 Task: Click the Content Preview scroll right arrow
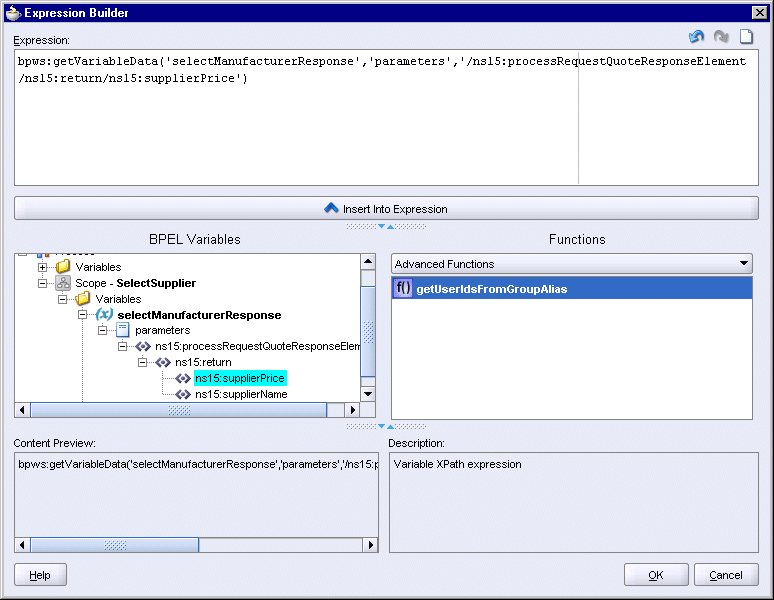pos(370,545)
